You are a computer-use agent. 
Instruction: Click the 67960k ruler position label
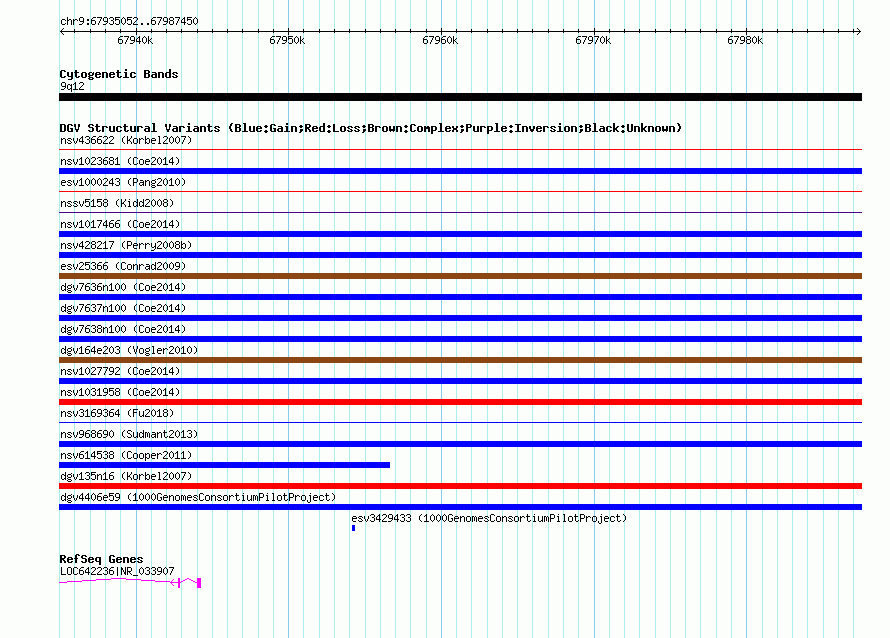440,40
